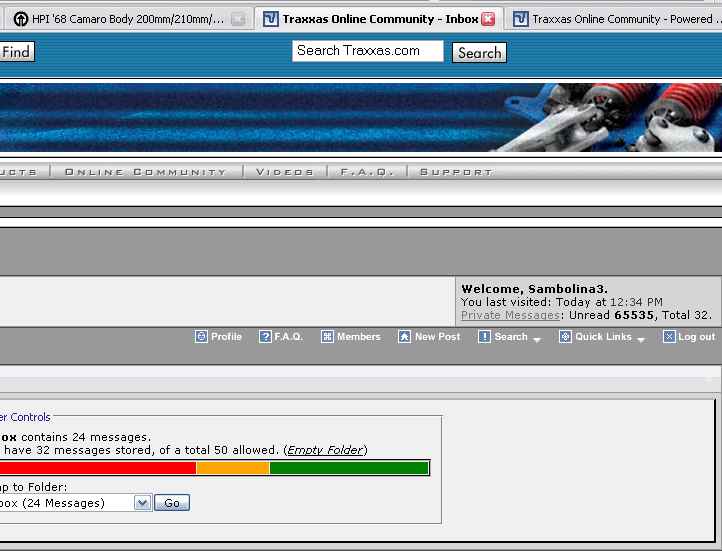Click Traxxas favicon on Inbox tab
The height and width of the screenshot is (551, 722).
click(x=270, y=19)
